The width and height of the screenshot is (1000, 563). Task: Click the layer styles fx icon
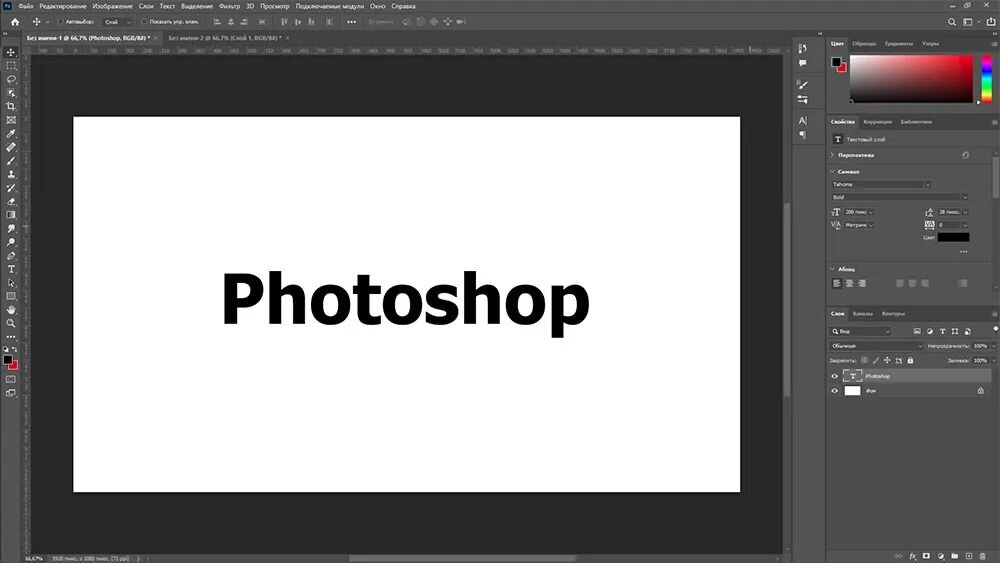(913, 556)
